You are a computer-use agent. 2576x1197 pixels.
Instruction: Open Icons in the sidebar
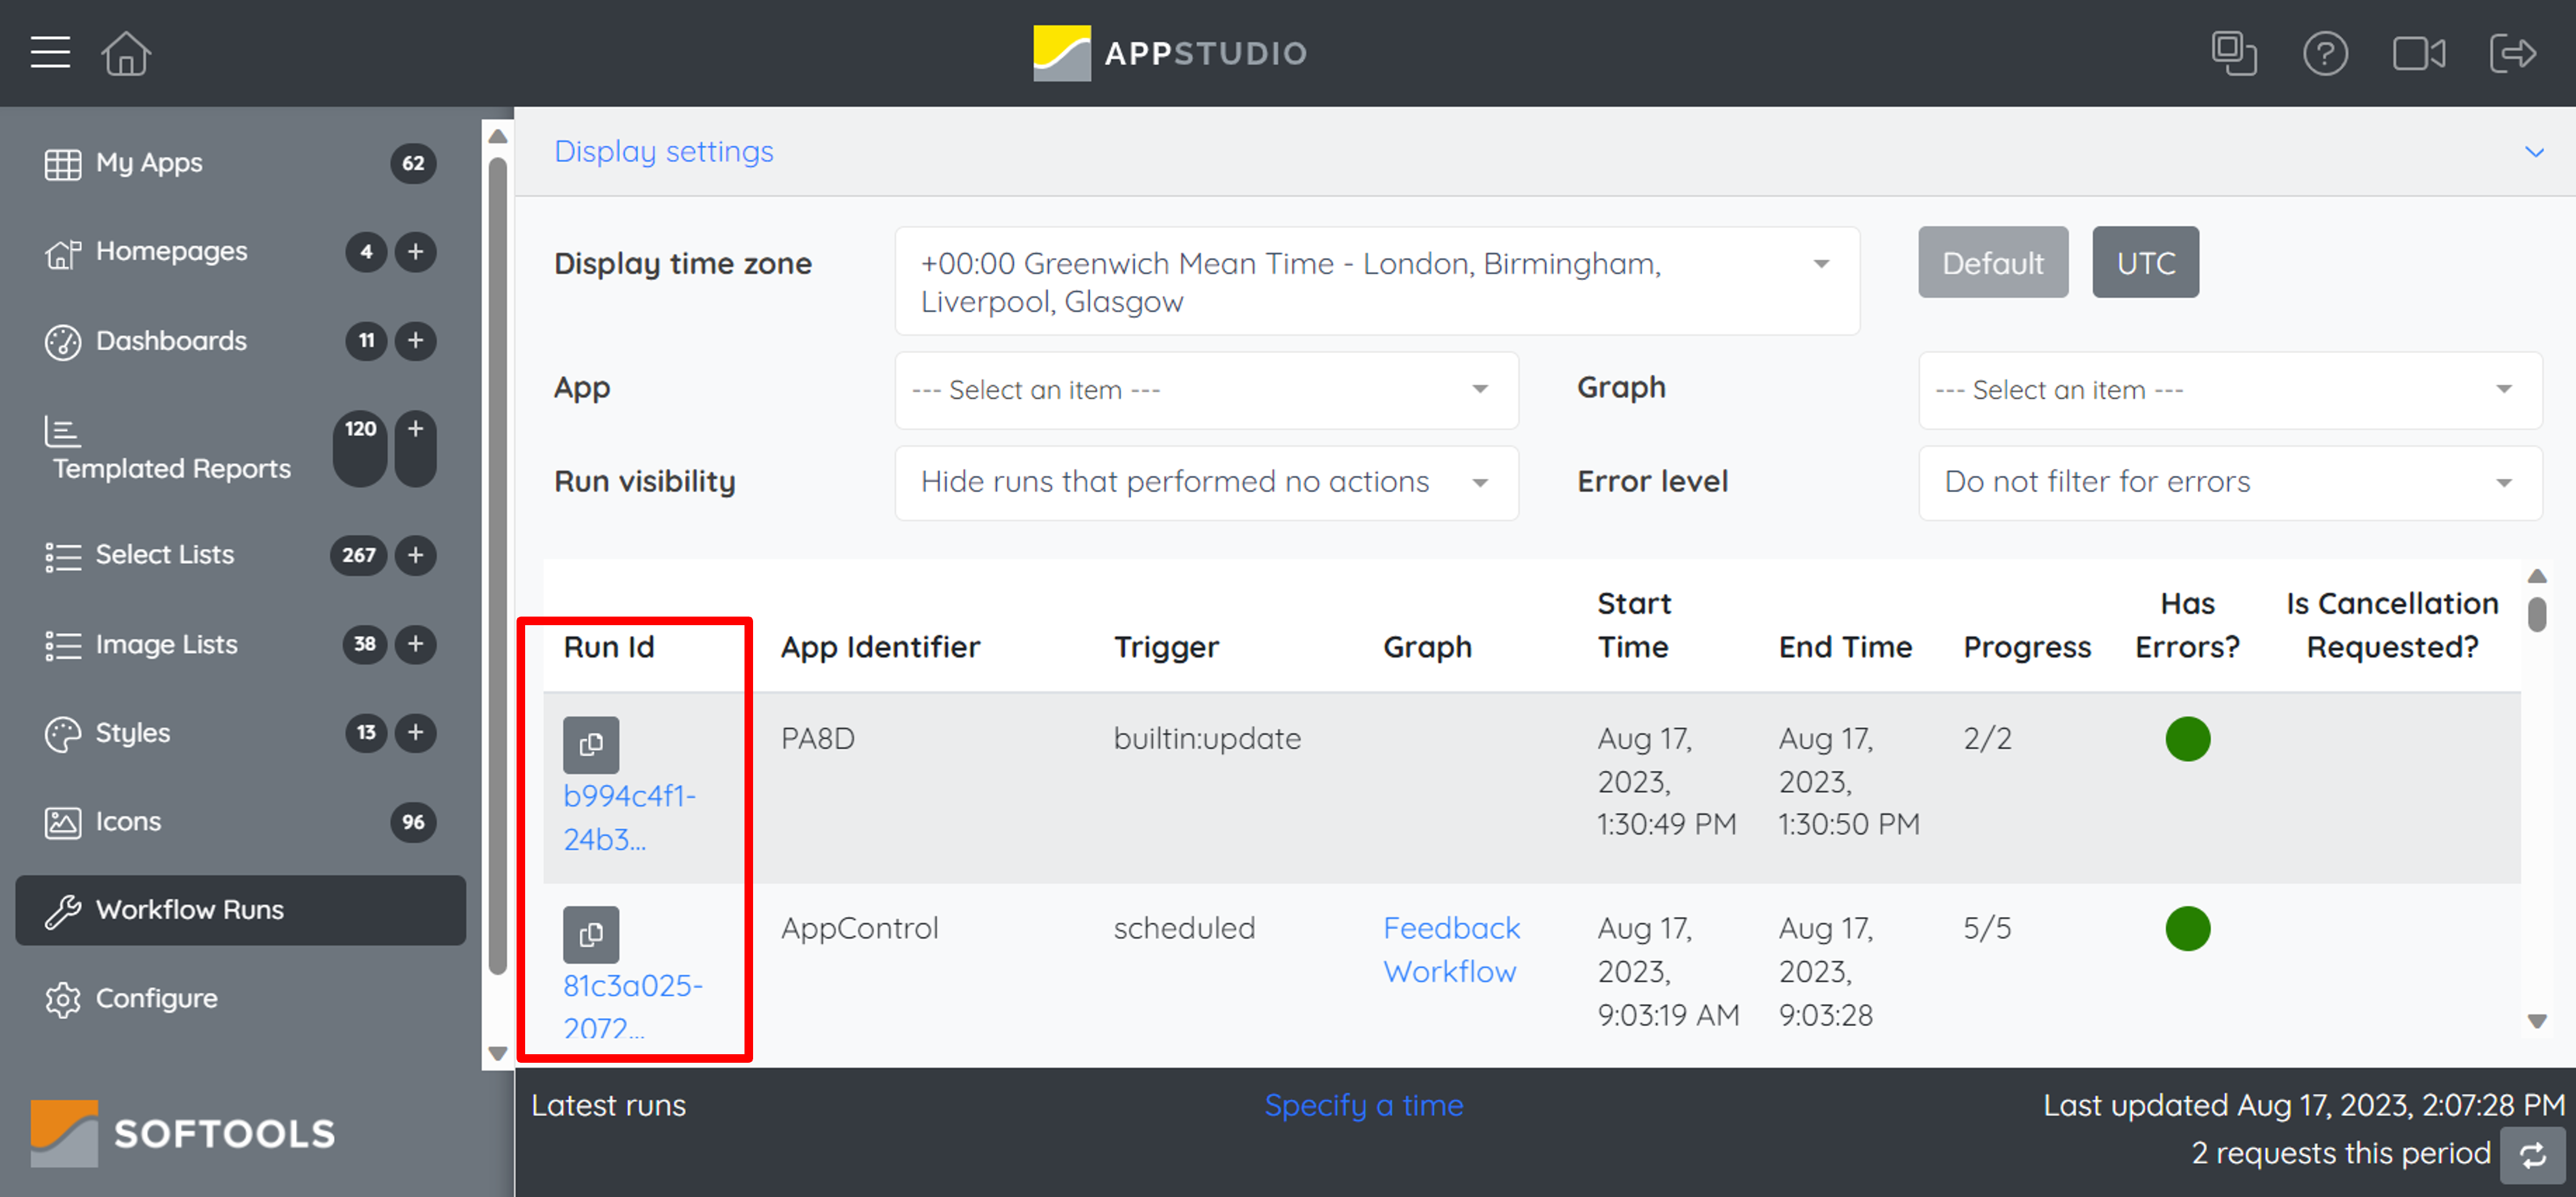[128, 821]
